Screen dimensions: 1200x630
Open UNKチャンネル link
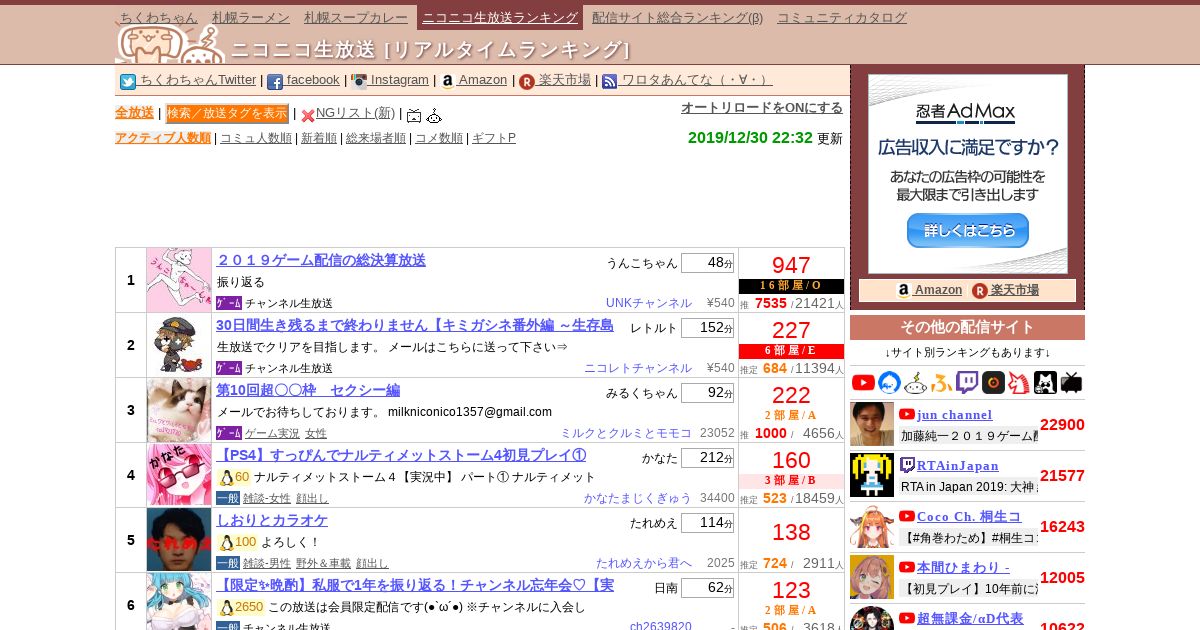tap(649, 303)
